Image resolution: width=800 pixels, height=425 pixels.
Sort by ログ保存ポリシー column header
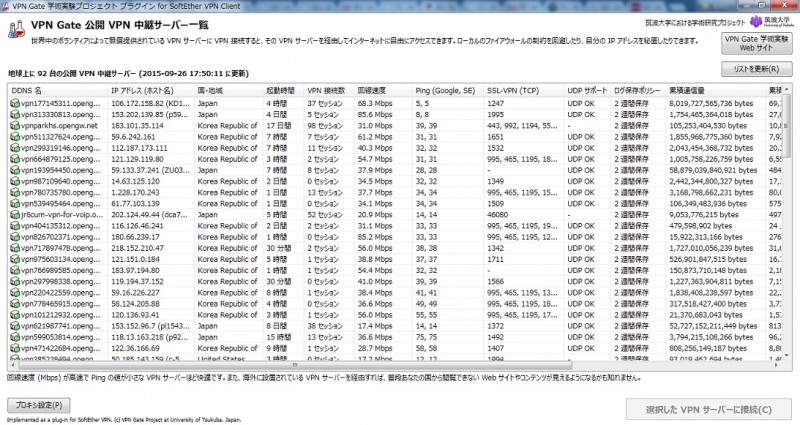(638, 91)
